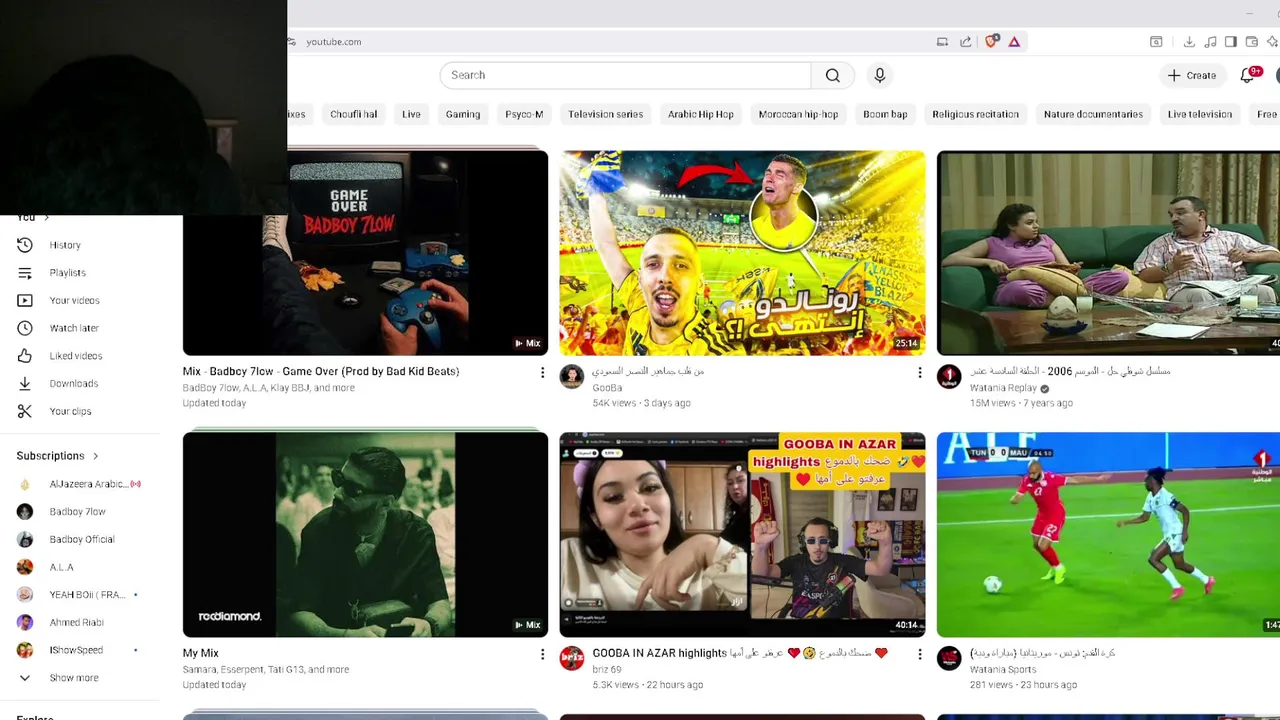The image size is (1280, 720).
Task: Expand the Subscriptions section header
Action: [58, 456]
